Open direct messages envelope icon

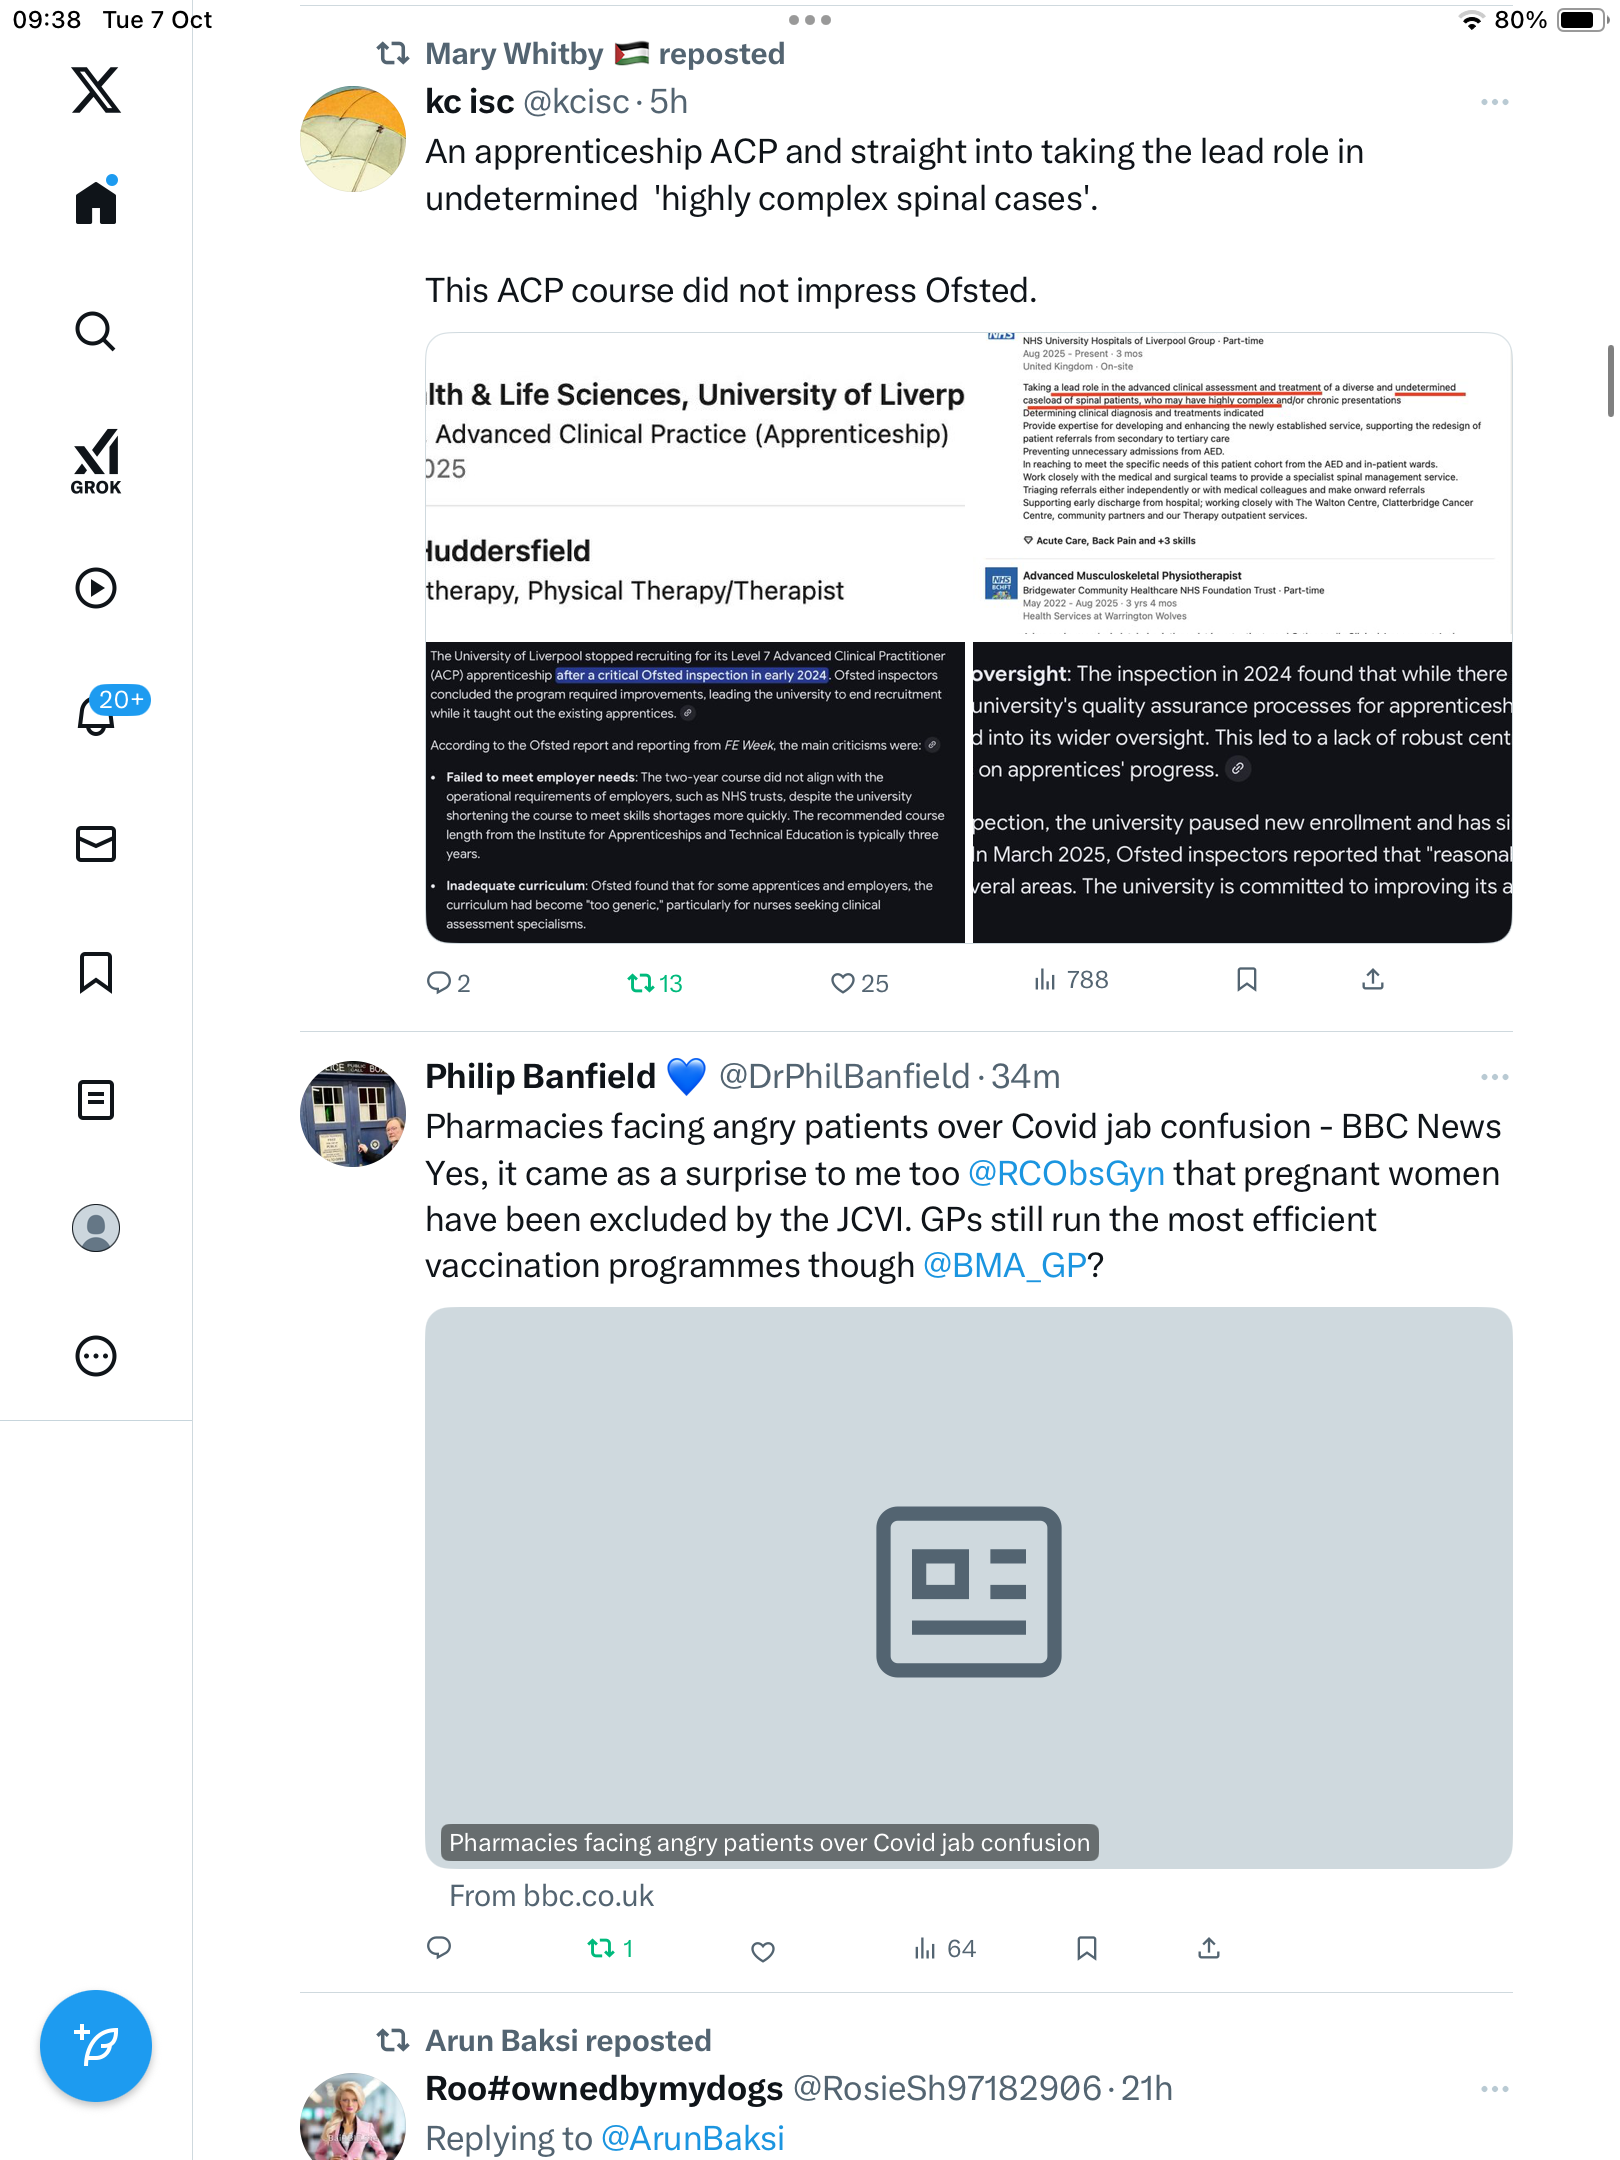point(96,844)
